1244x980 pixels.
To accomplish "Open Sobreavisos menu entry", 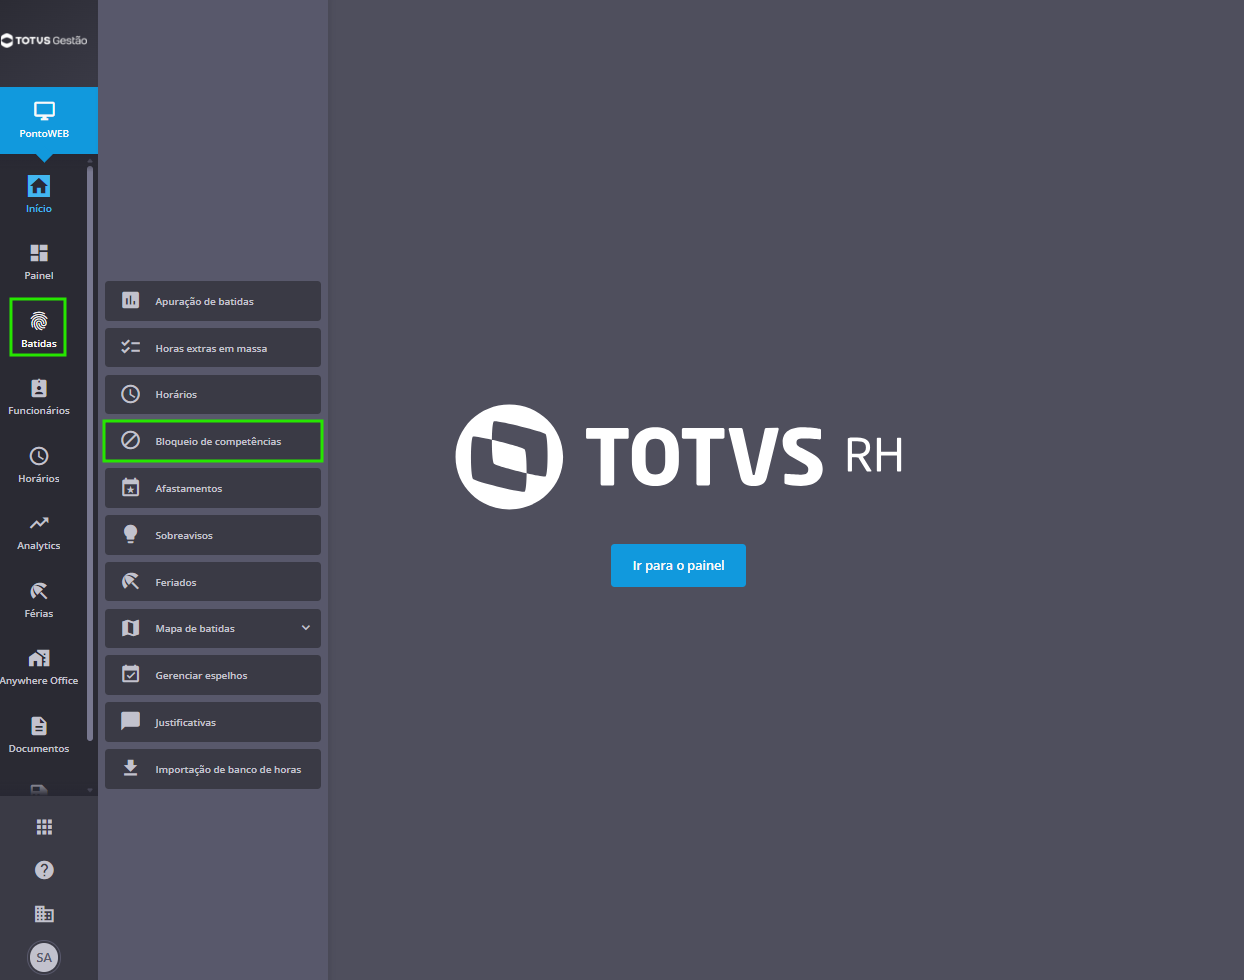I will click(x=213, y=535).
